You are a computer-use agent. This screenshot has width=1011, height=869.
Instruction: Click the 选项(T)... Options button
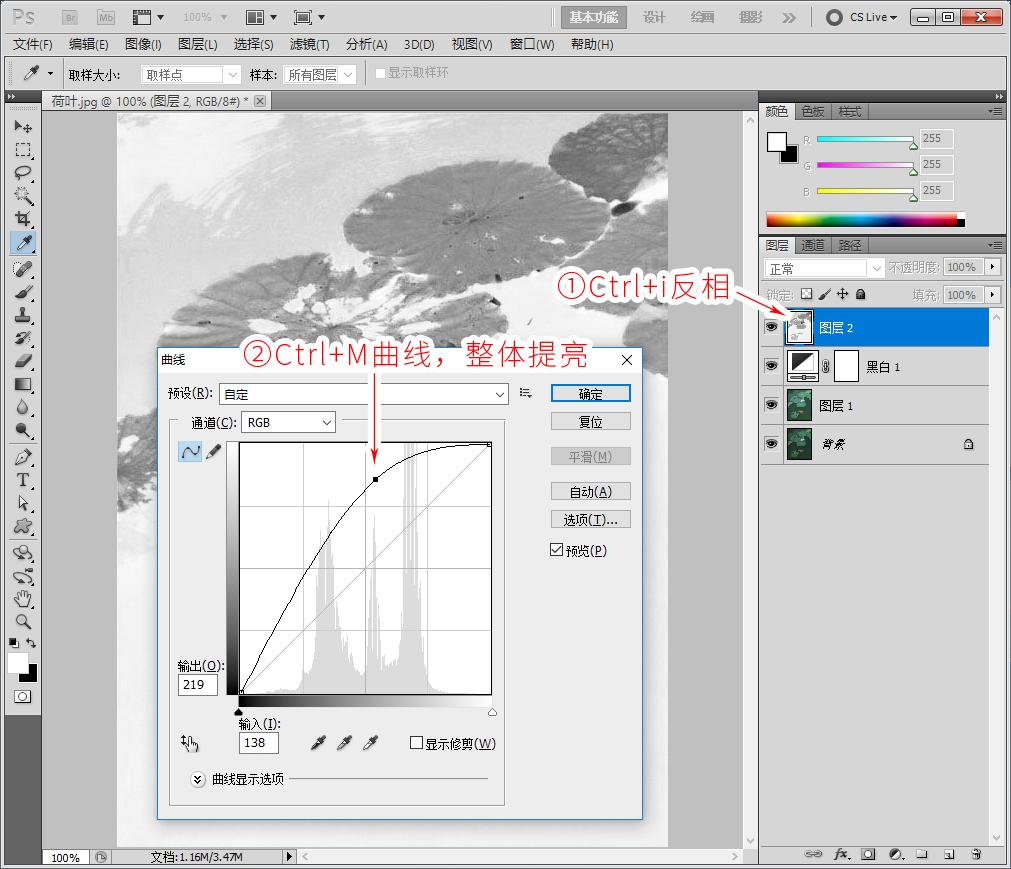(x=591, y=520)
